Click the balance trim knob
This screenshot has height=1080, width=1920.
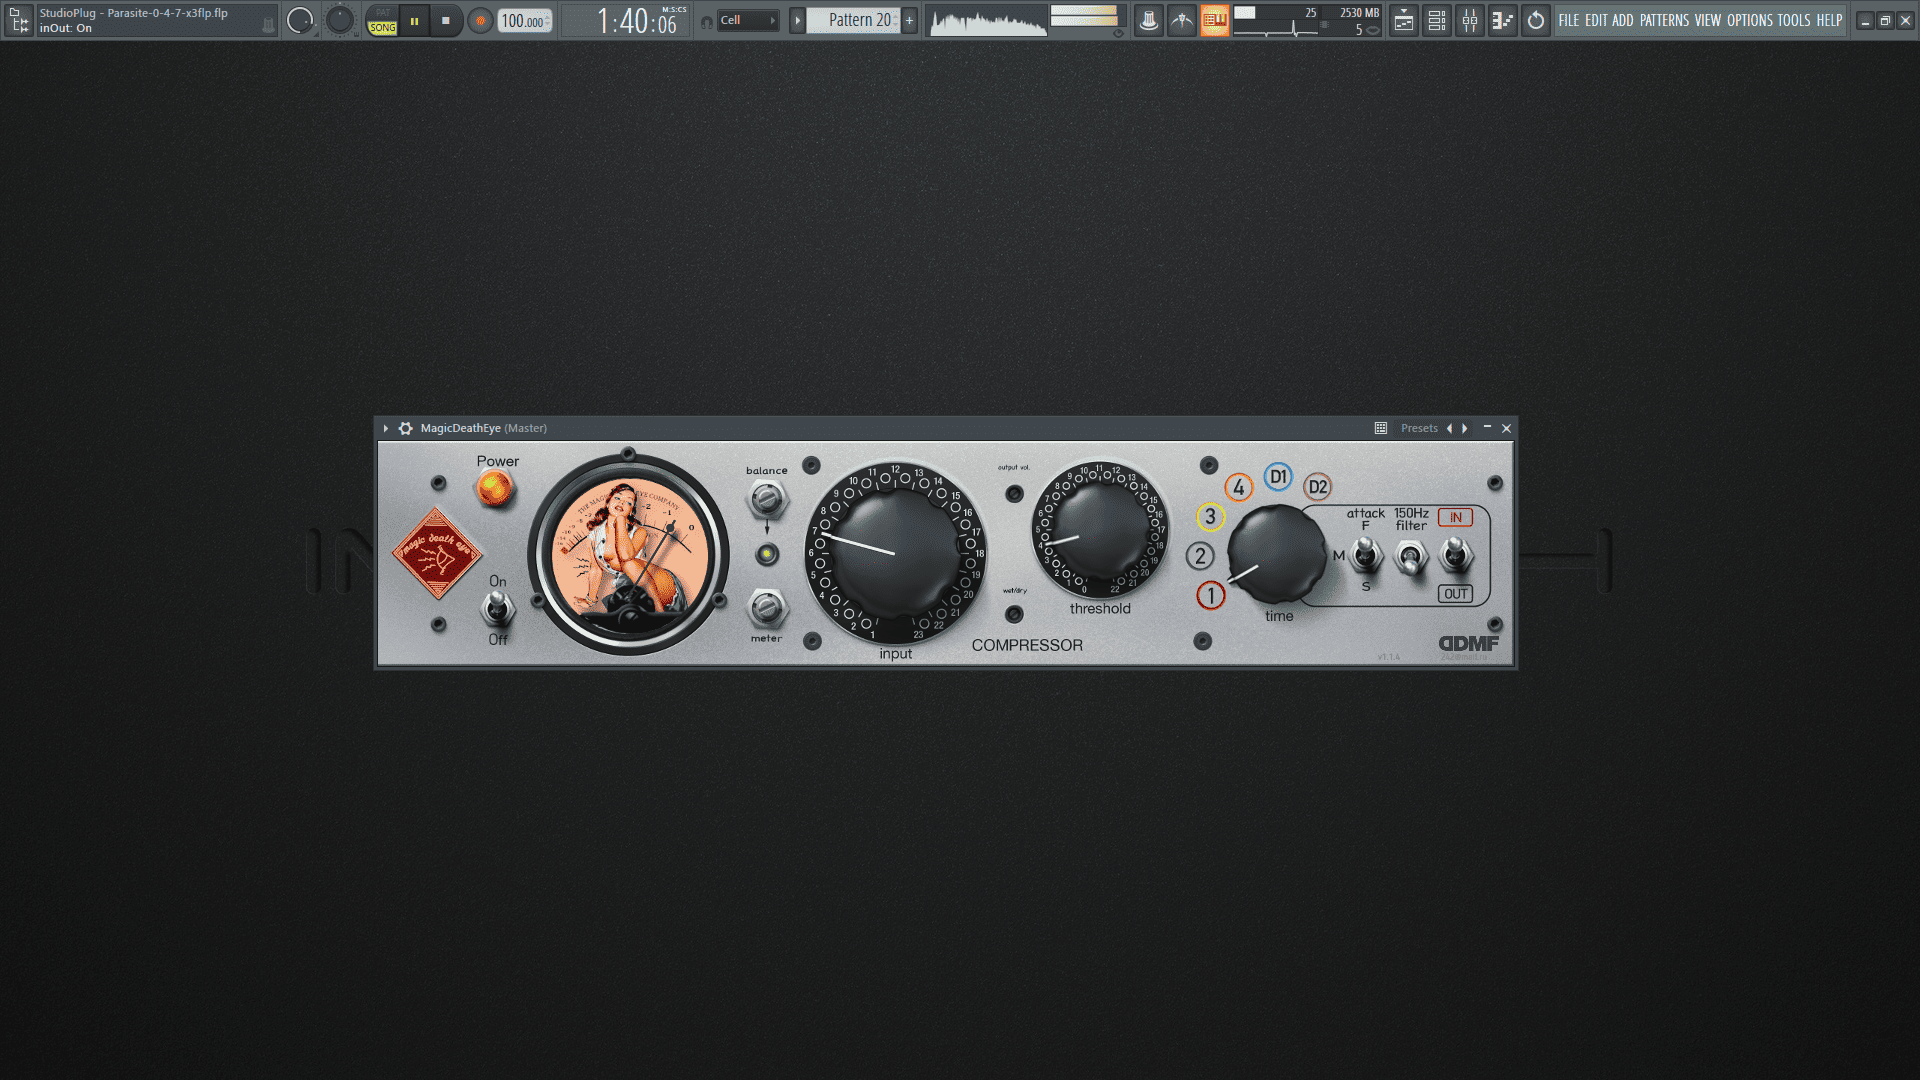[767, 497]
